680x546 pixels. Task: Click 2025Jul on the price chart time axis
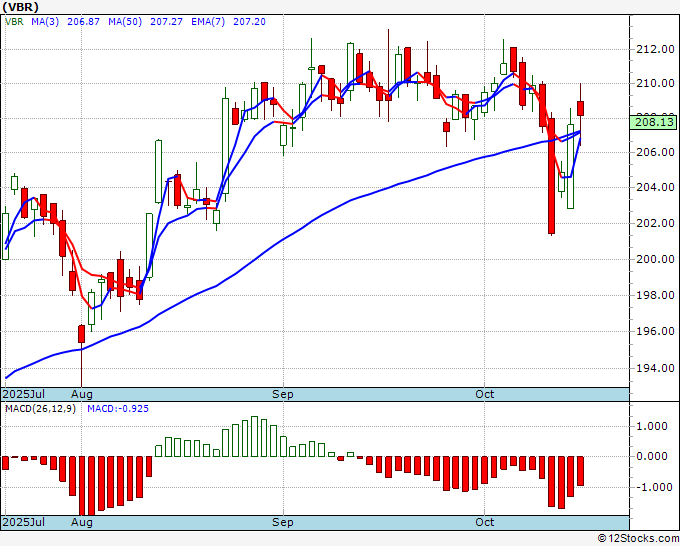click(x=24, y=394)
